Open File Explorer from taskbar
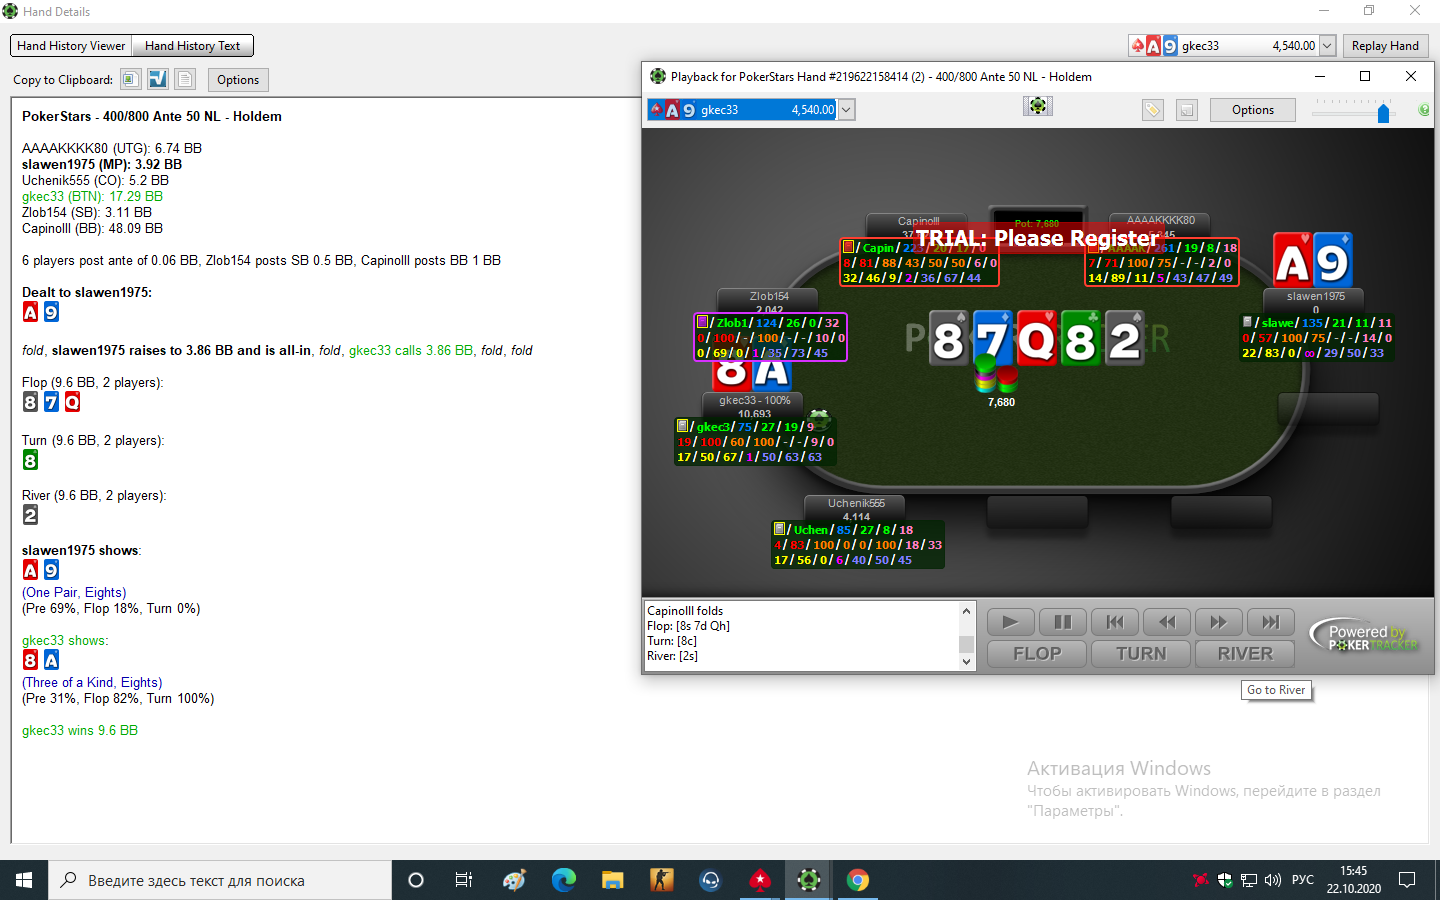 click(613, 880)
